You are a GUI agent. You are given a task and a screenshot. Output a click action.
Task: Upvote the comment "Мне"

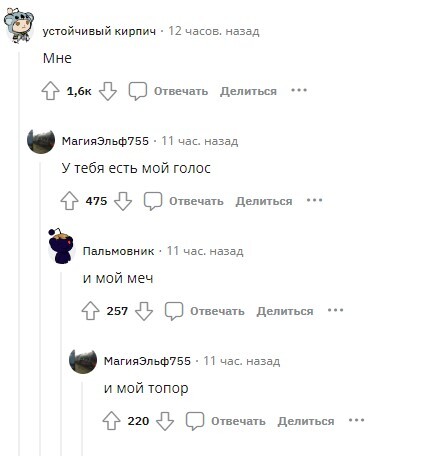50,91
